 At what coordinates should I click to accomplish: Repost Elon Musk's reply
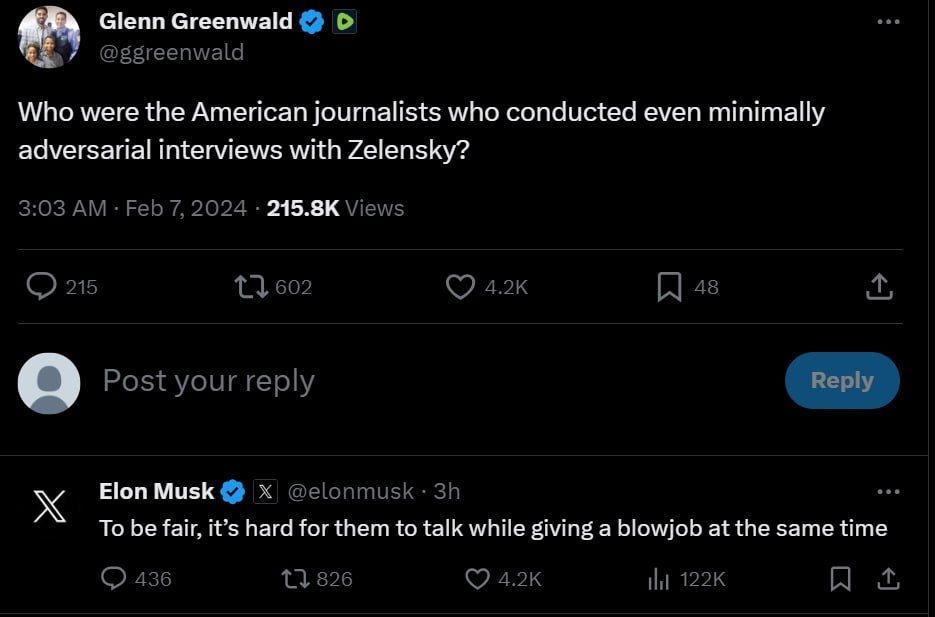pyautogui.click(x=293, y=578)
